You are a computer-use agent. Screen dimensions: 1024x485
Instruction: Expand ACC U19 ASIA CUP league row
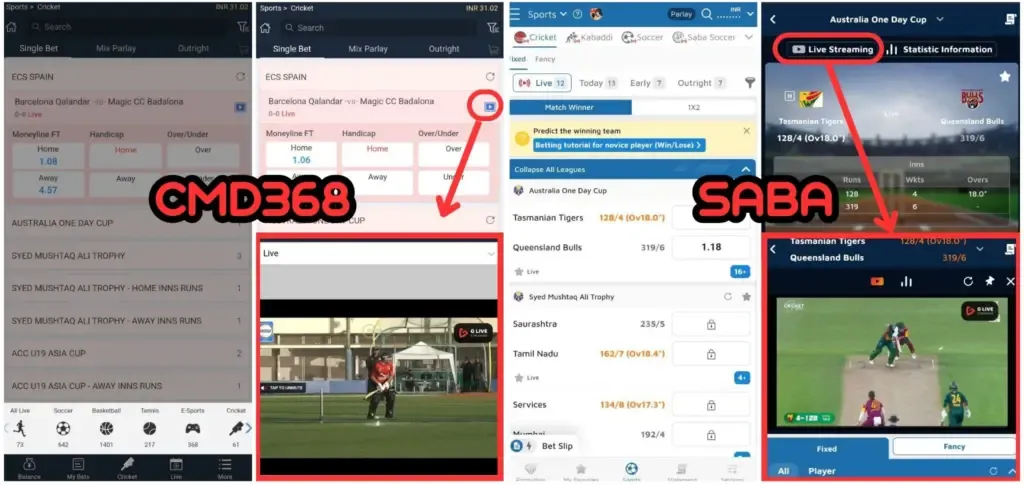coord(127,353)
